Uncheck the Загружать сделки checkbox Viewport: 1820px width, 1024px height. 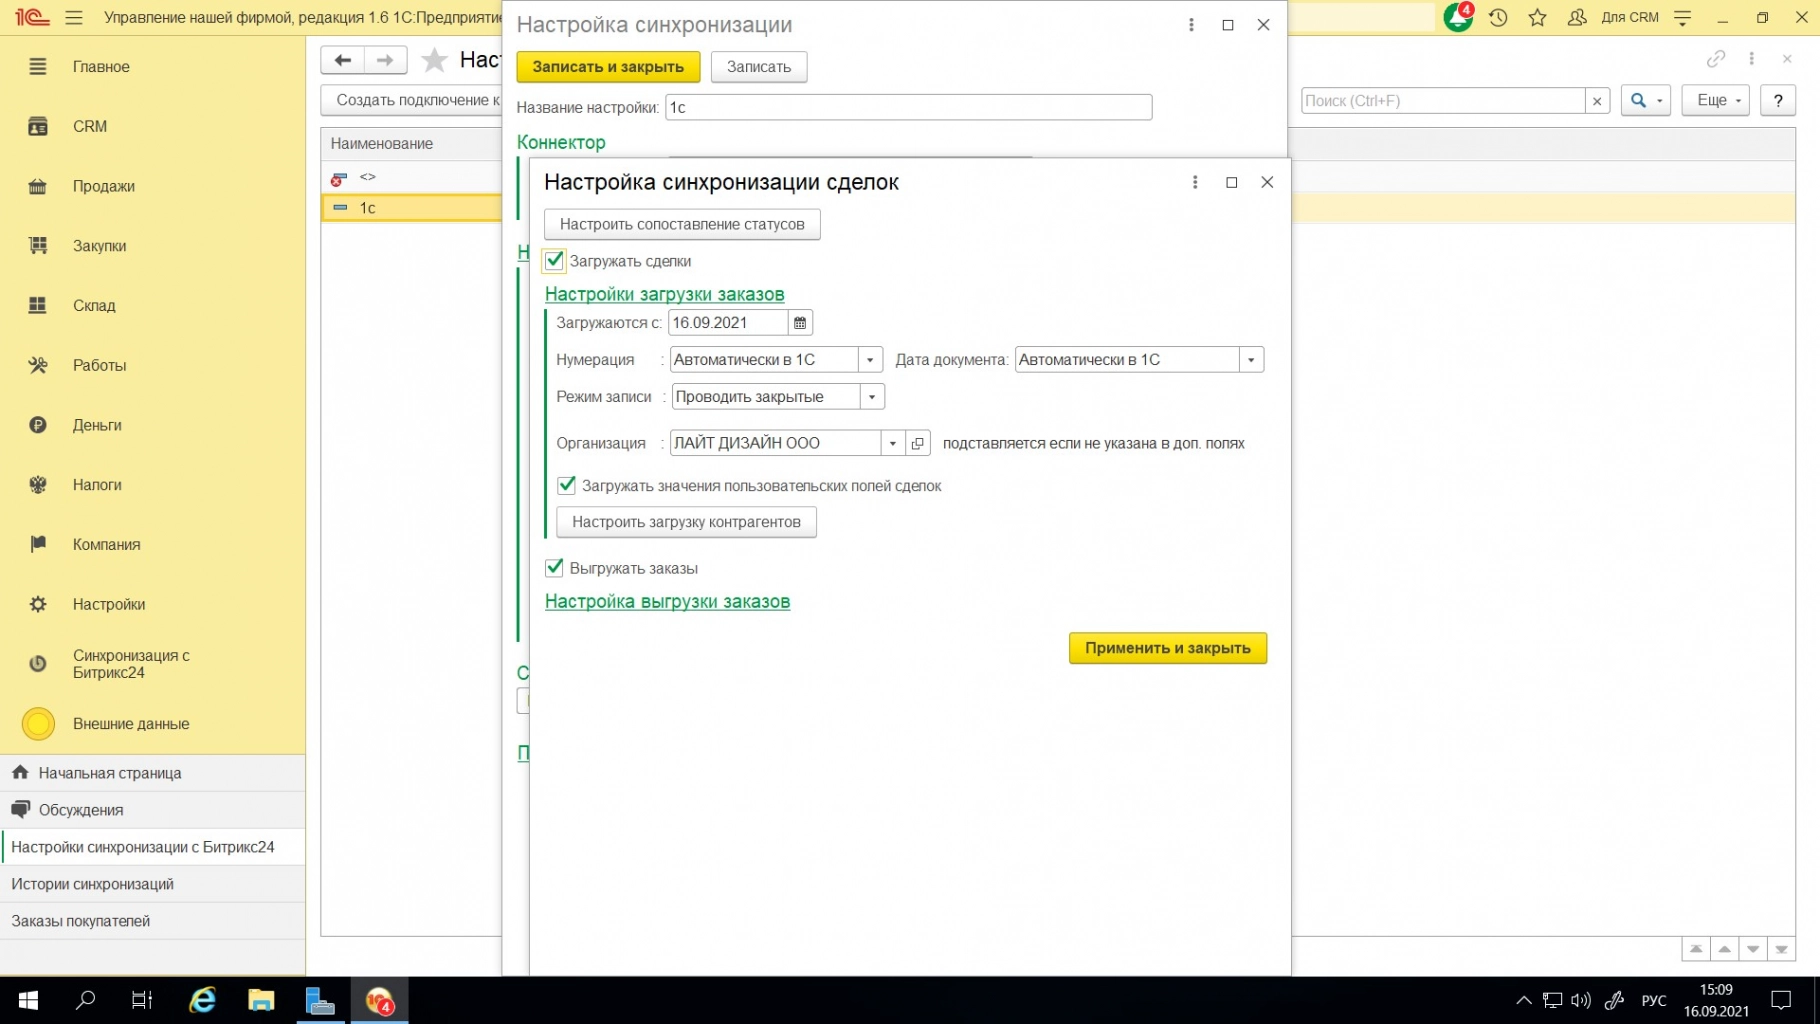coord(554,261)
